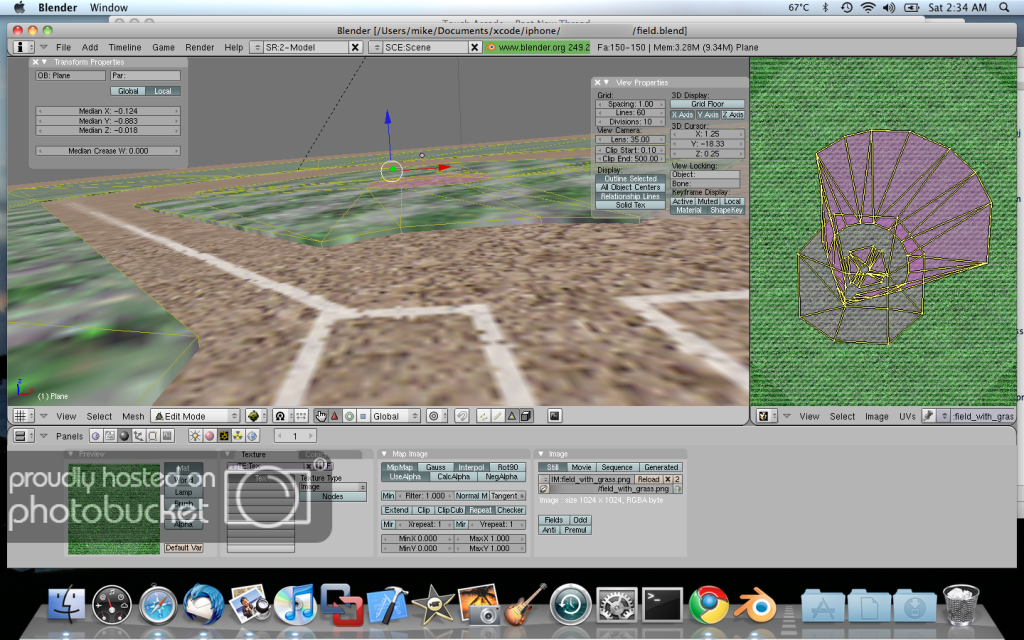
Task: Adjust the Filter: 1.000 slider
Action: (x=425, y=496)
